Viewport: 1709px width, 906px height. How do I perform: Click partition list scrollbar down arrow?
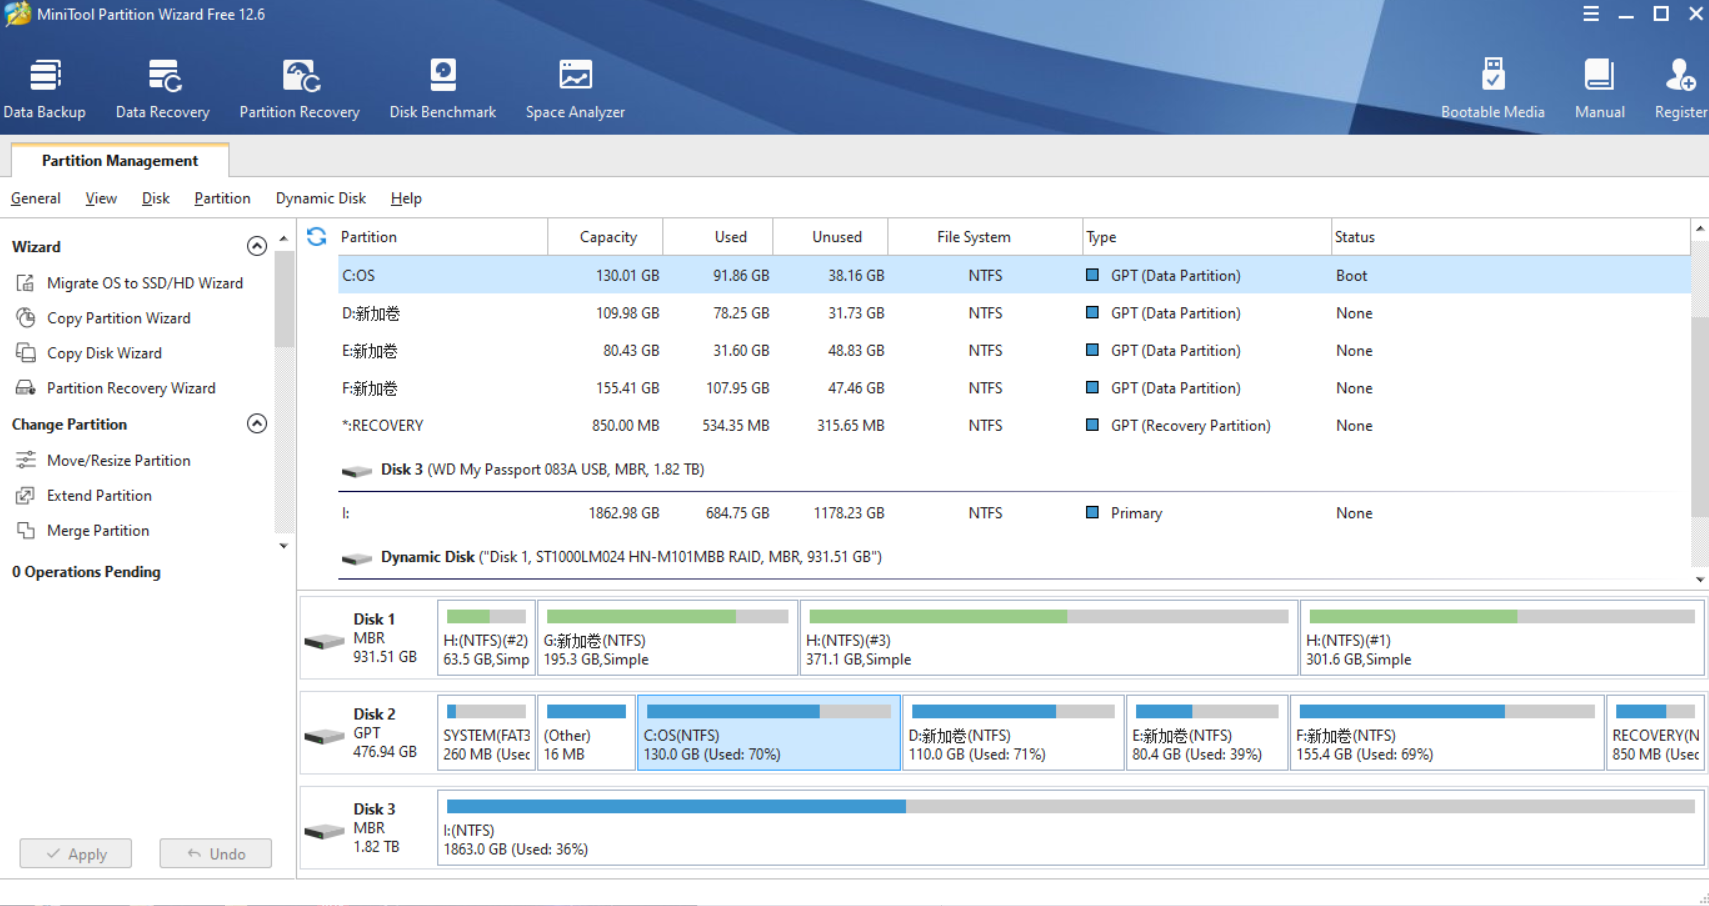tap(1700, 579)
